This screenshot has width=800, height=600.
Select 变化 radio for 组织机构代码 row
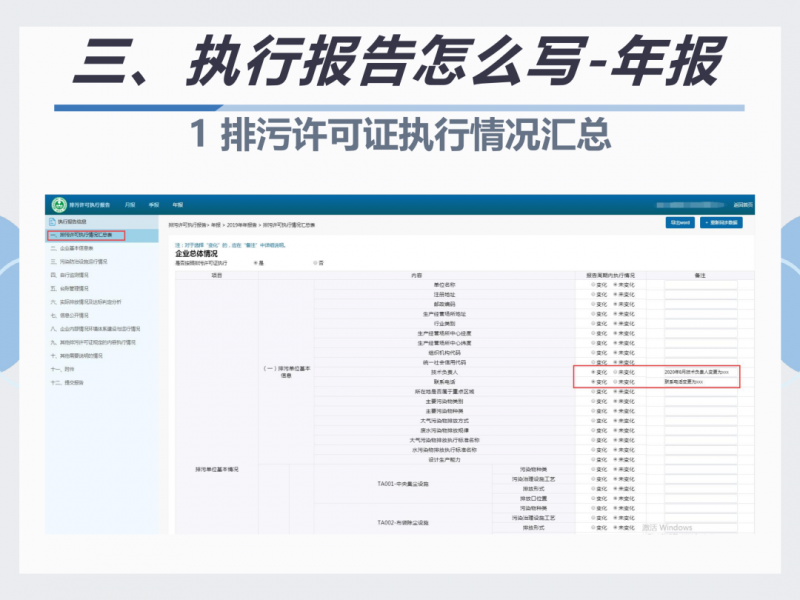coord(593,353)
